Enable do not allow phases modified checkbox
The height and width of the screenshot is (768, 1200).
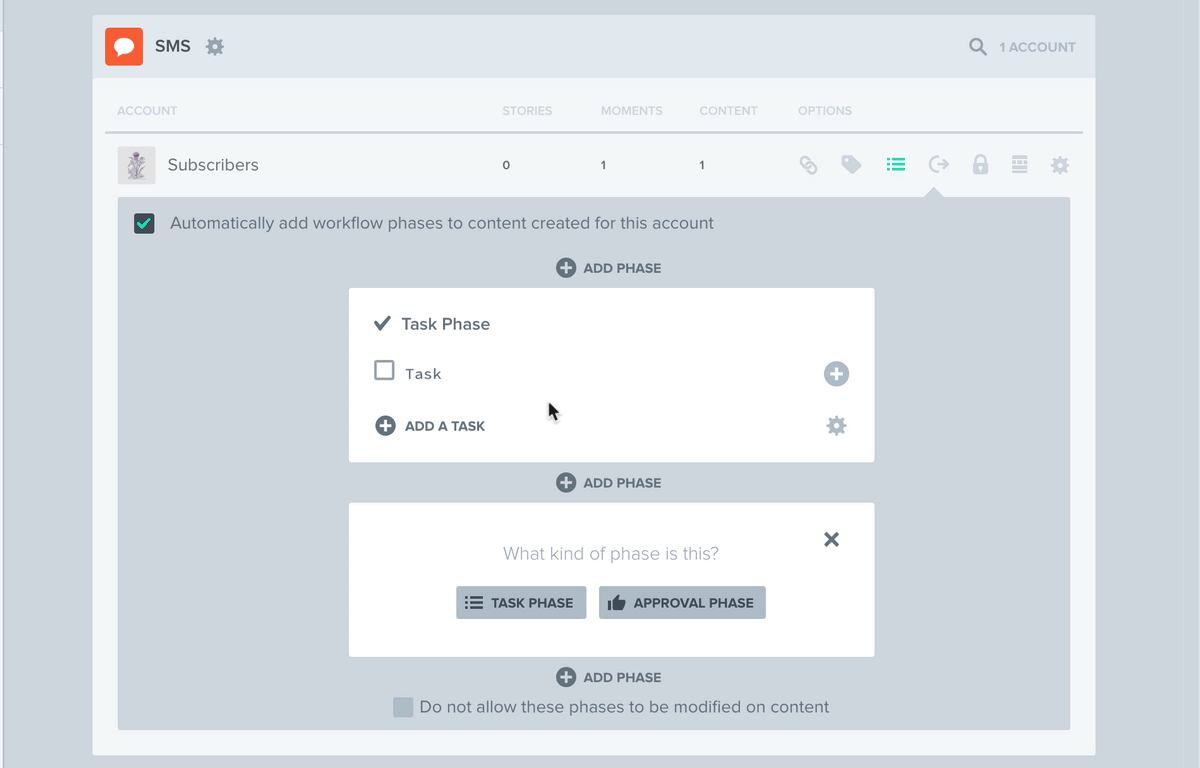click(403, 707)
